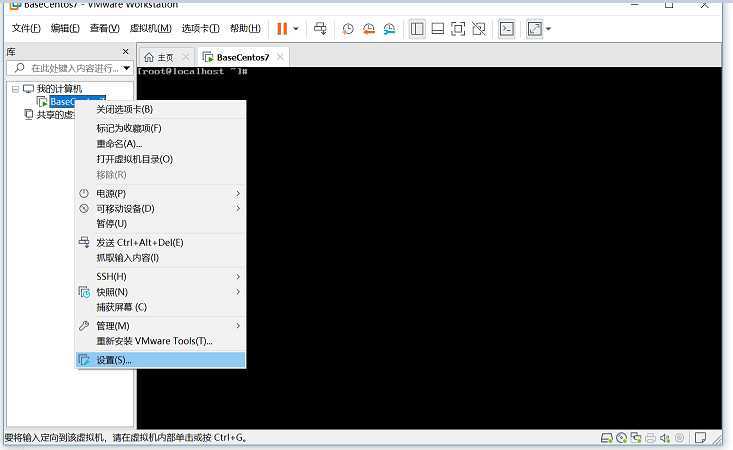Click the Full Screen mode icon

click(458, 29)
